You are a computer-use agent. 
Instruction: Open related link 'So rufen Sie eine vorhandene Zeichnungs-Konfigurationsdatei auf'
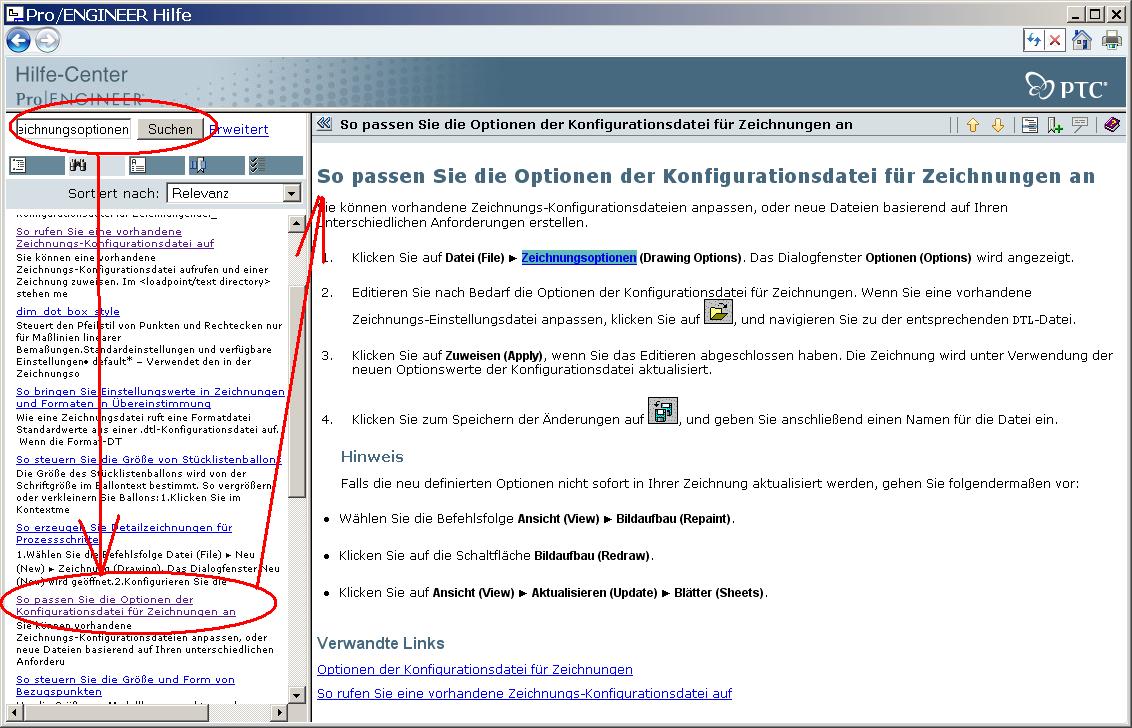(x=524, y=693)
